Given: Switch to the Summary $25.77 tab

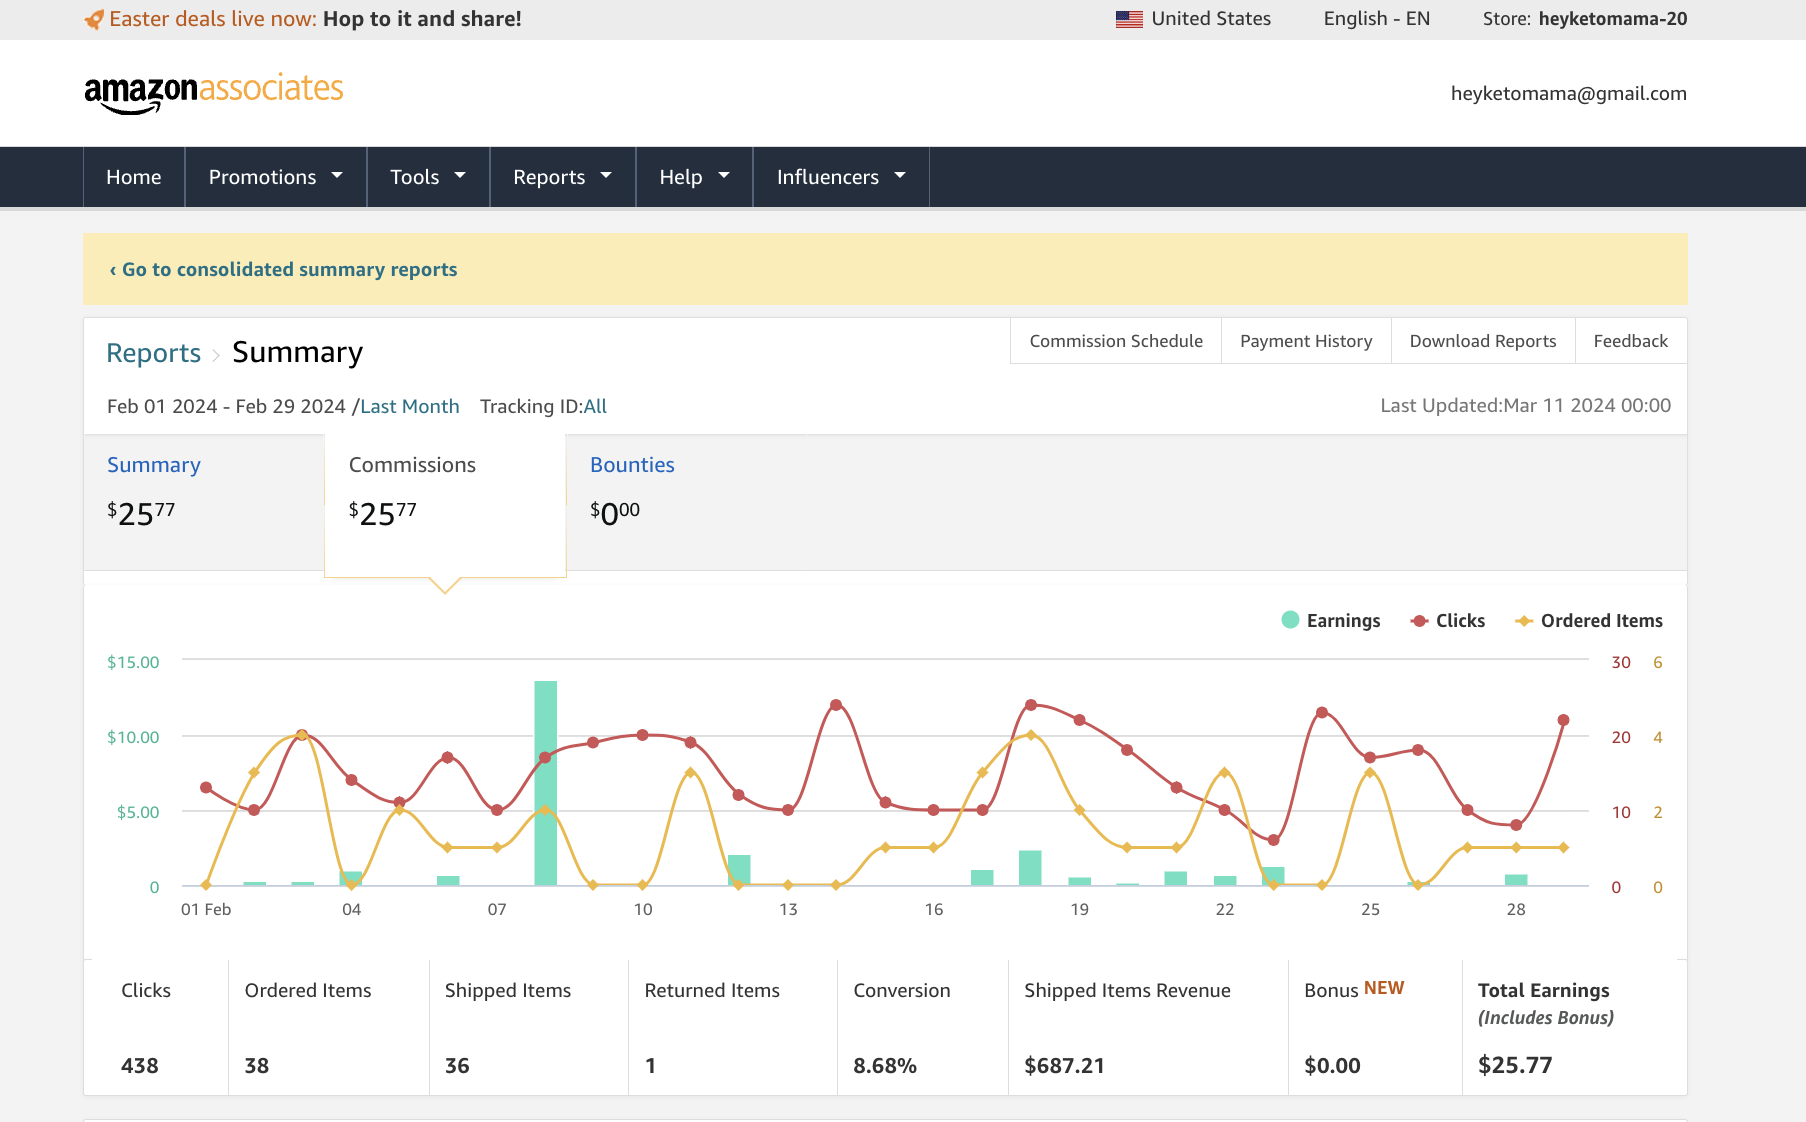Looking at the screenshot, I should [204, 502].
